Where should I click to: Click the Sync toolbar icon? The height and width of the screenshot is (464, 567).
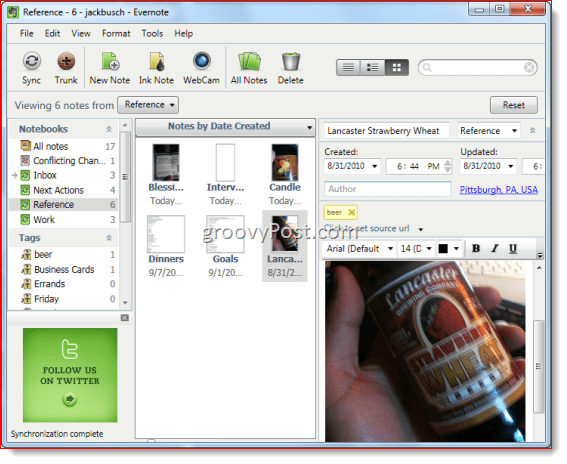(x=31, y=68)
